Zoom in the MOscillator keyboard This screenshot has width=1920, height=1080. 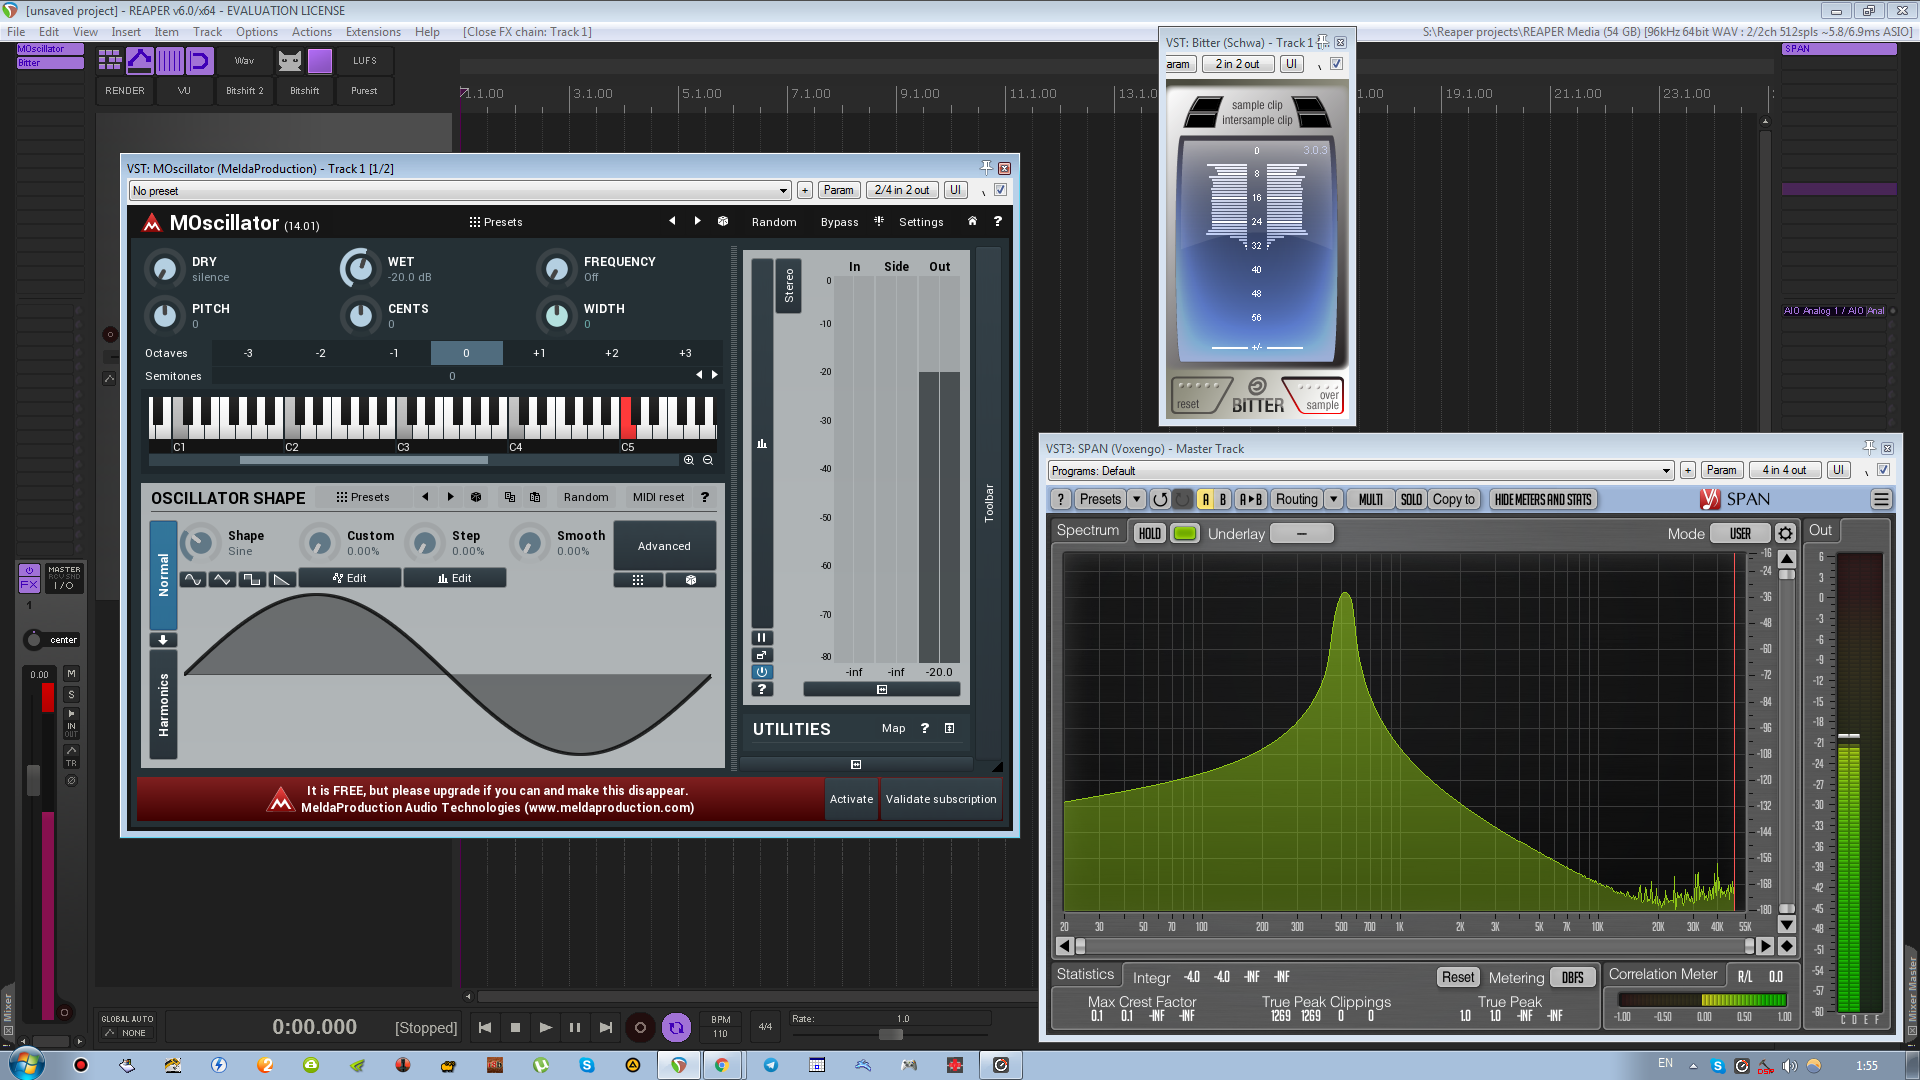click(689, 460)
